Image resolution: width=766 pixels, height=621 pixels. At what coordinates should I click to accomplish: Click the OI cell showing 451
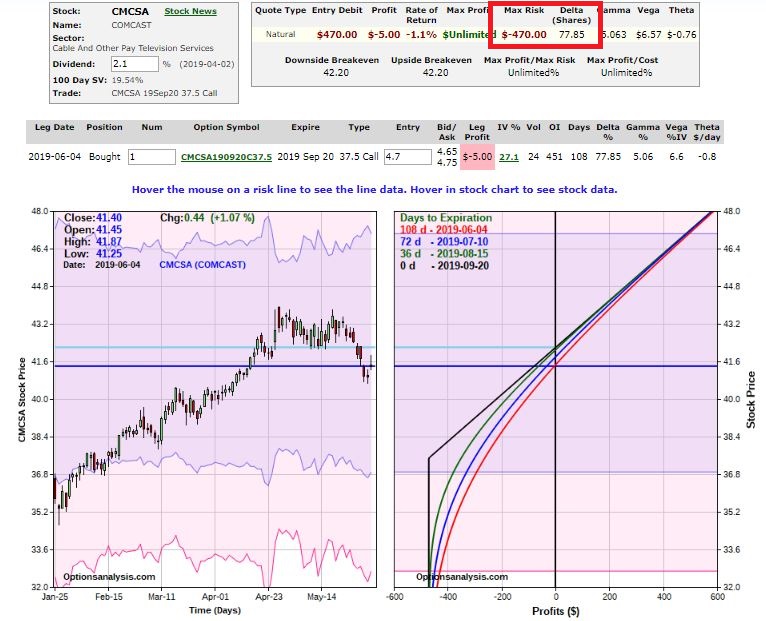coord(554,157)
